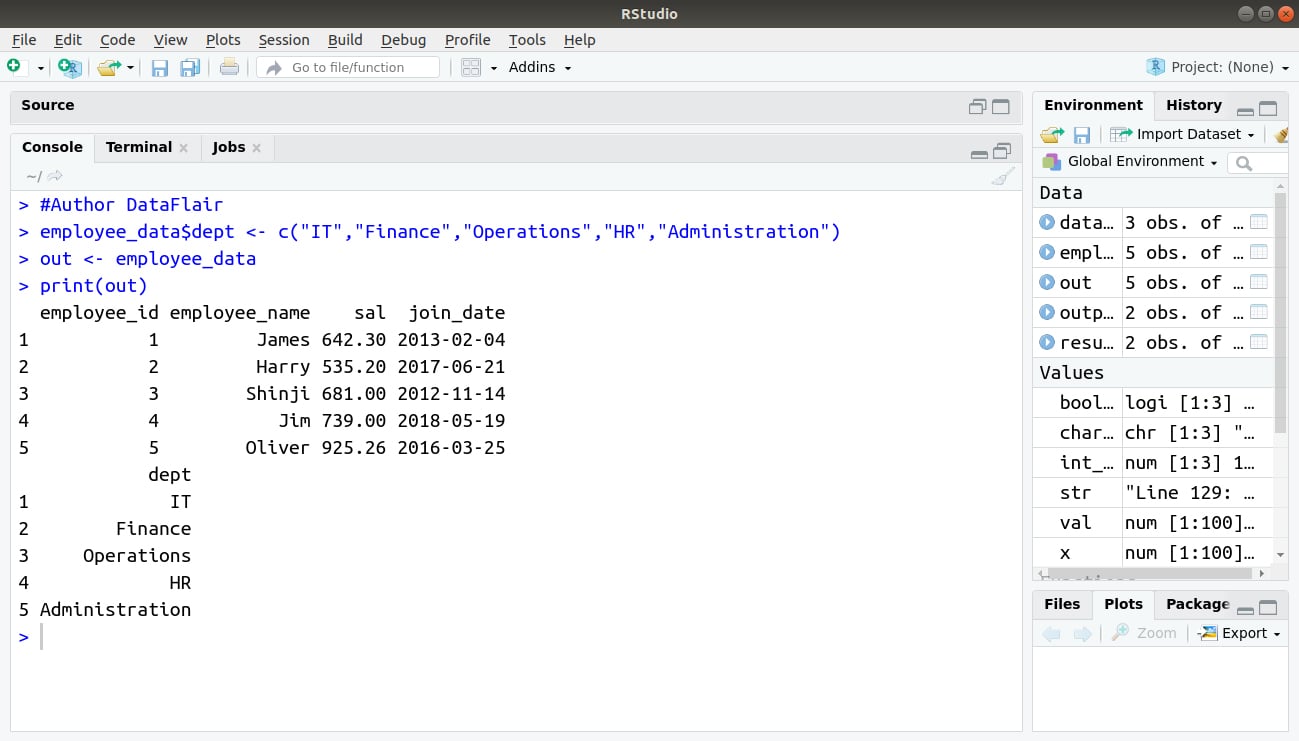Viewport: 1299px width, 741px height.
Task: Switch to the History tab
Action: (x=1194, y=105)
